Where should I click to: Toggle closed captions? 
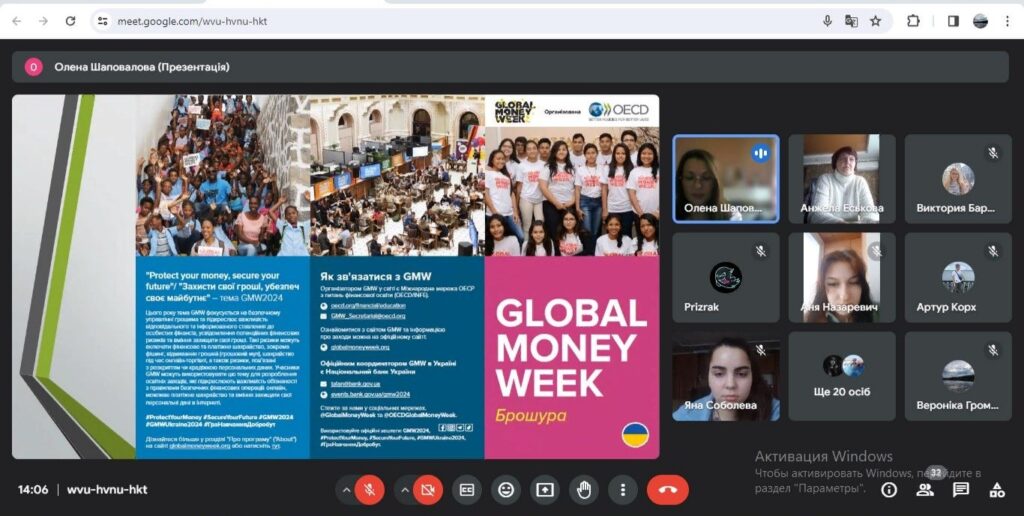coord(467,490)
